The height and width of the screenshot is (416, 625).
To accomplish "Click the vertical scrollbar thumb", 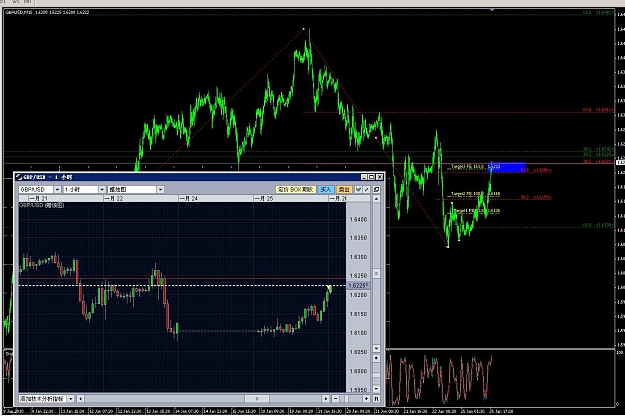I will point(376,273).
